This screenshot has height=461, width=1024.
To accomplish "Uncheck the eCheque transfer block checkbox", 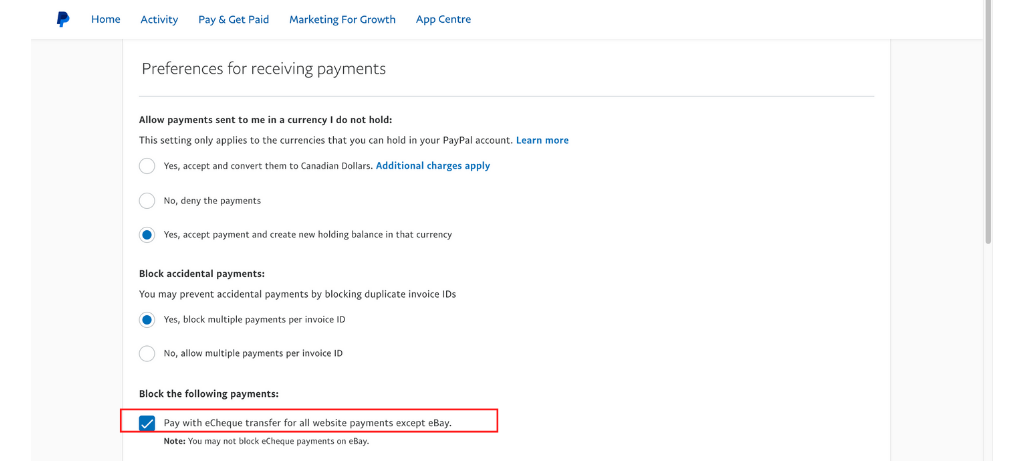I will [147, 423].
